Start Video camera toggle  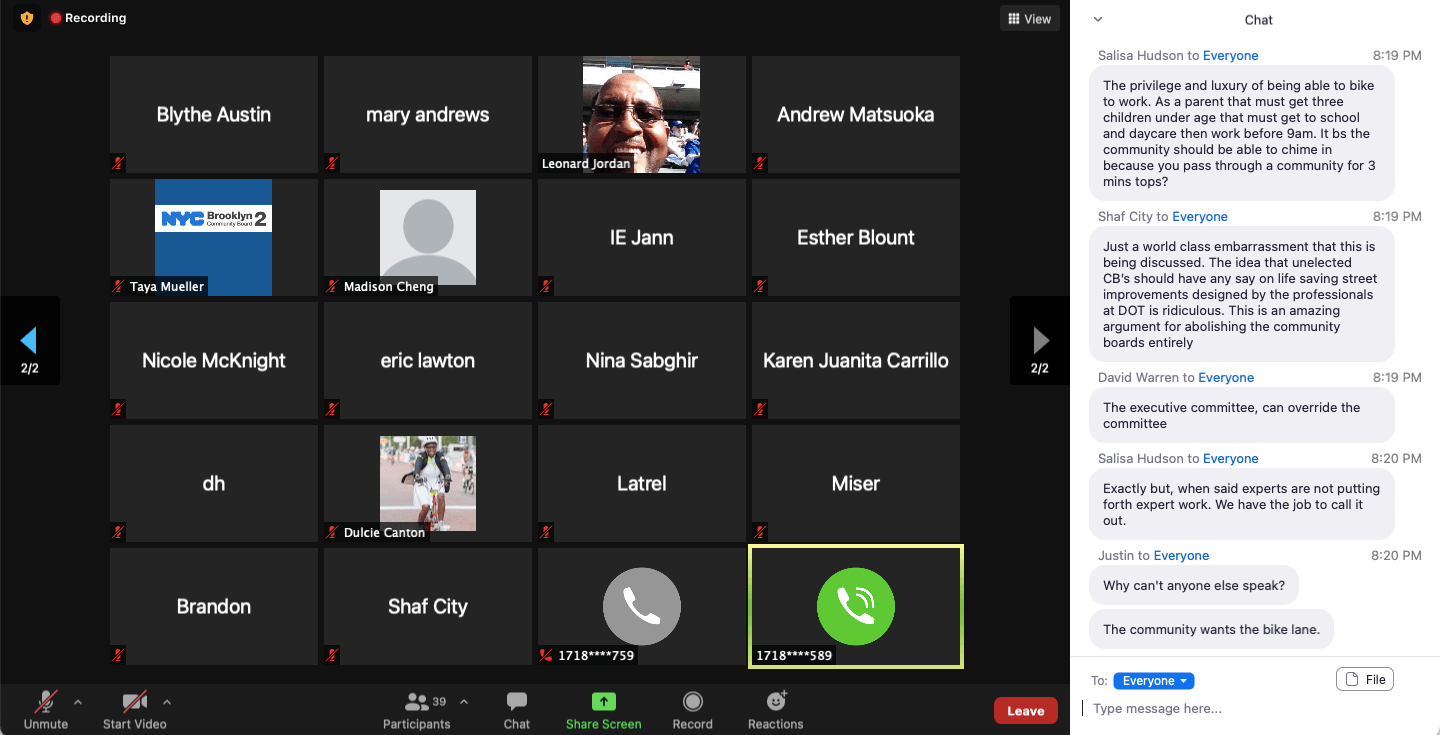tap(134, 702)
